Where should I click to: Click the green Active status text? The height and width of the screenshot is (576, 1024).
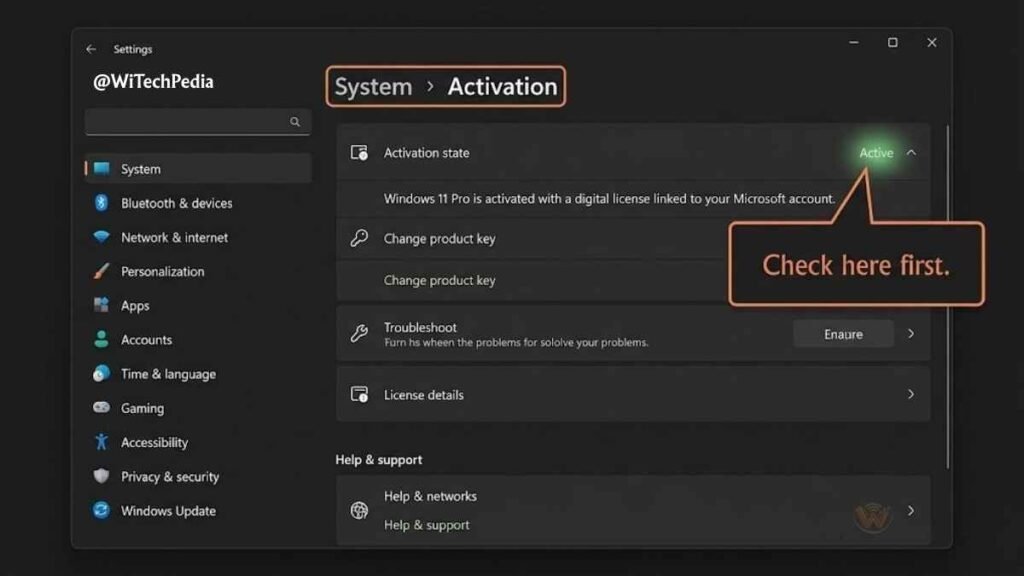pyautogui.click(x=876, y=153)
